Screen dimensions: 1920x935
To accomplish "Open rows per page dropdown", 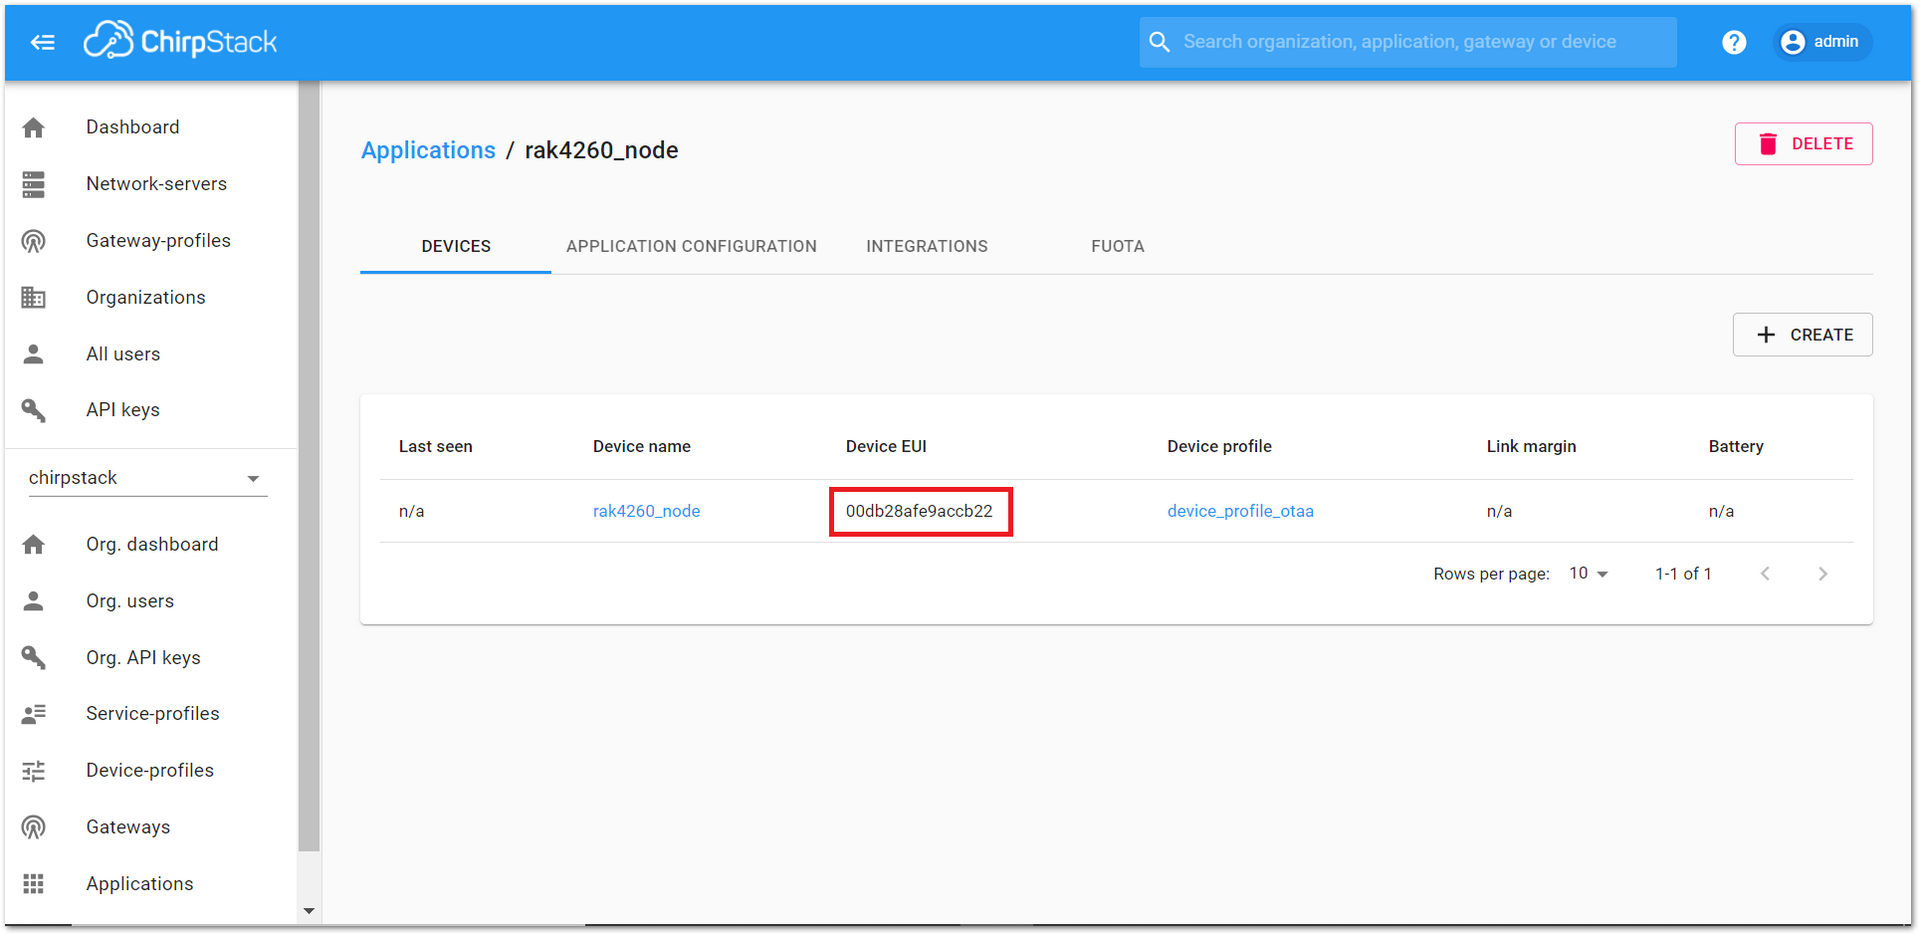I will (1589, 574).
